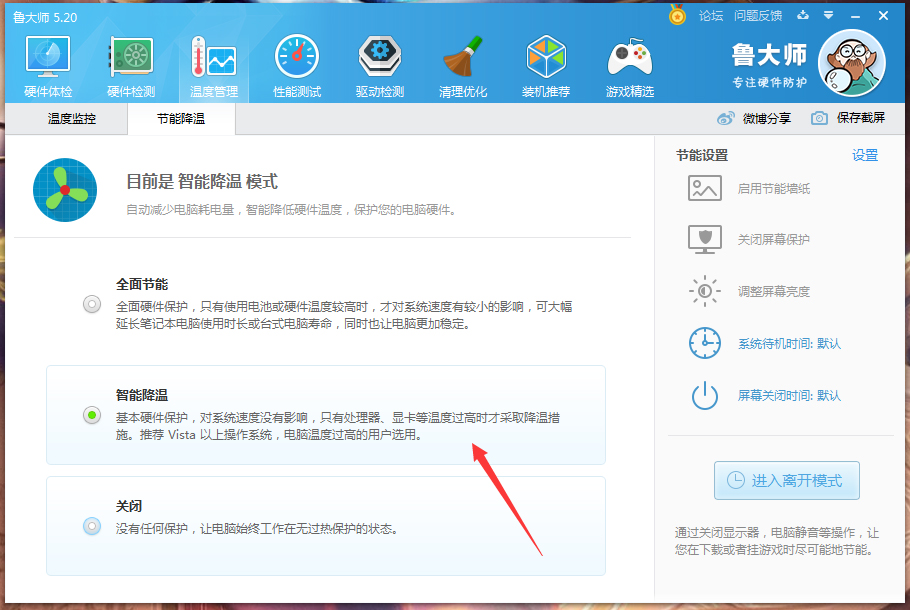
Task: Open the 设置 settings link
Action: pos(865,156)
